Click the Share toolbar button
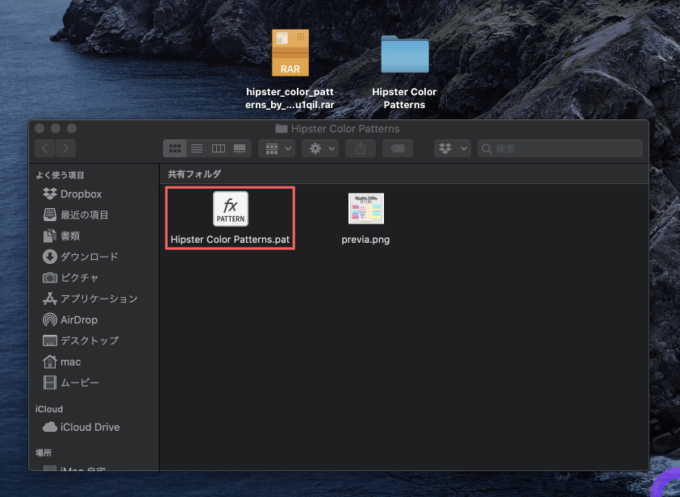Screen dimensions: 680x497 point(360,149)
